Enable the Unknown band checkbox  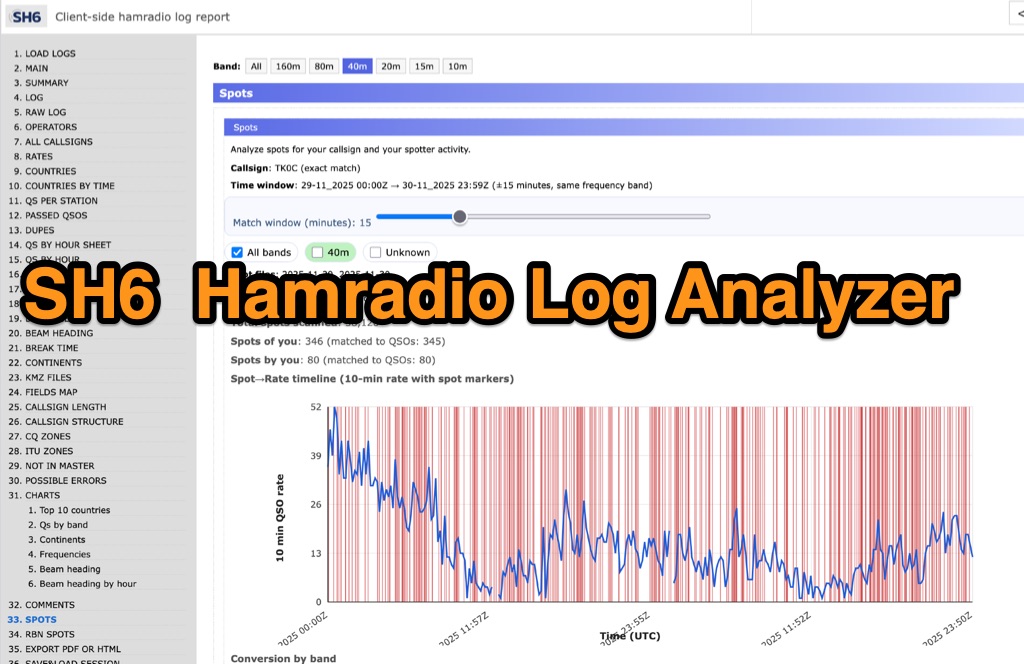(x=375, y=252)
